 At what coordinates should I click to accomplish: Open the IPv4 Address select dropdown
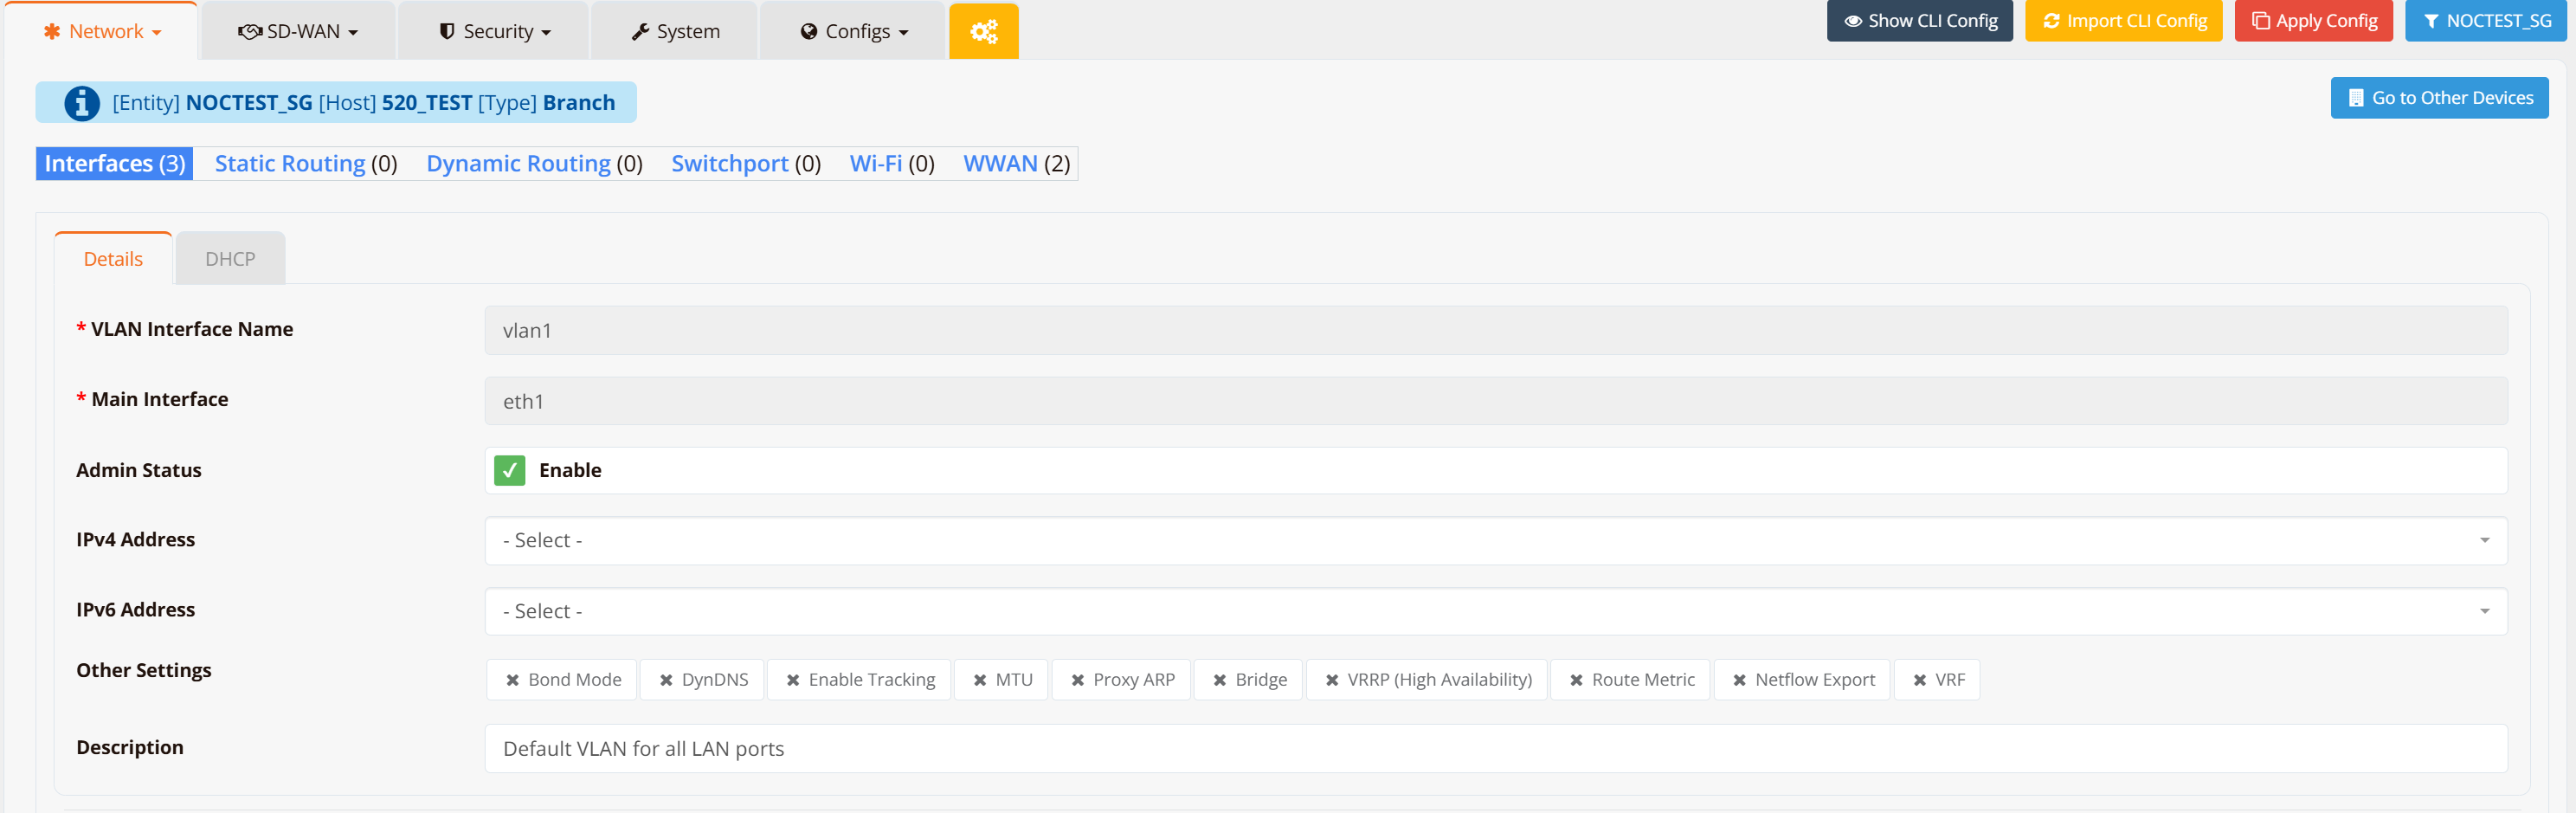(1495, 541)
